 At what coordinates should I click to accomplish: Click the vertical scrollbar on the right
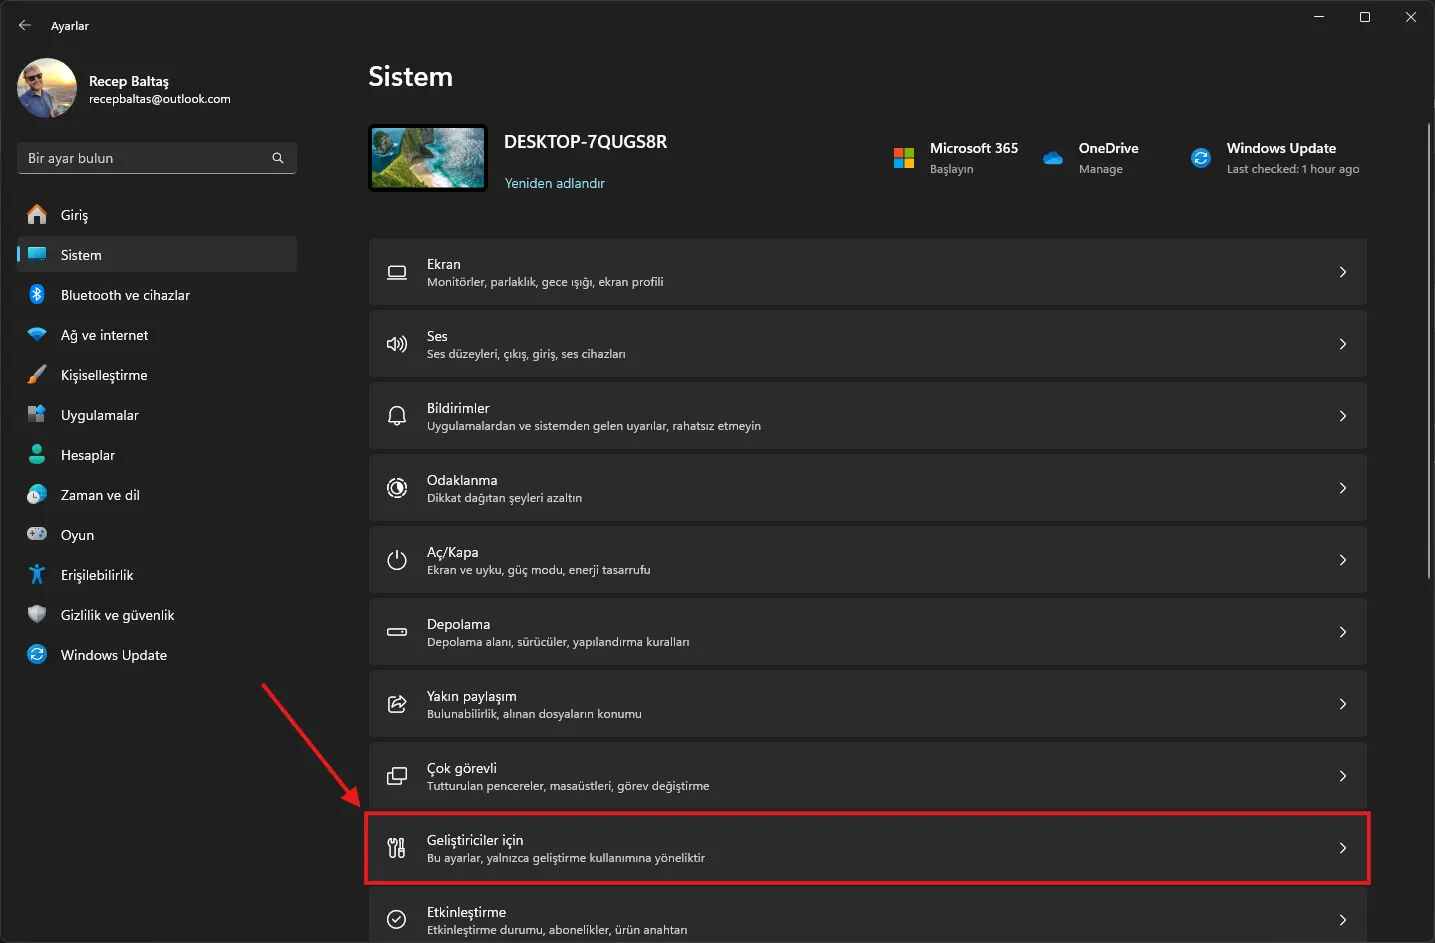(x=1429, y=350)
